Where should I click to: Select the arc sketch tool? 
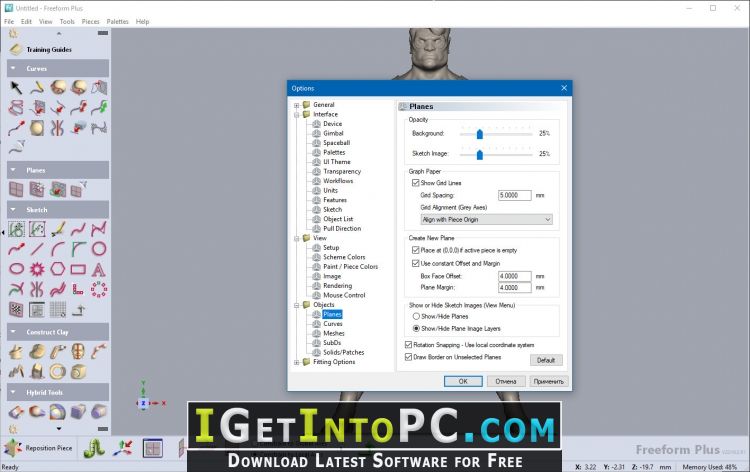click(57, 249)
